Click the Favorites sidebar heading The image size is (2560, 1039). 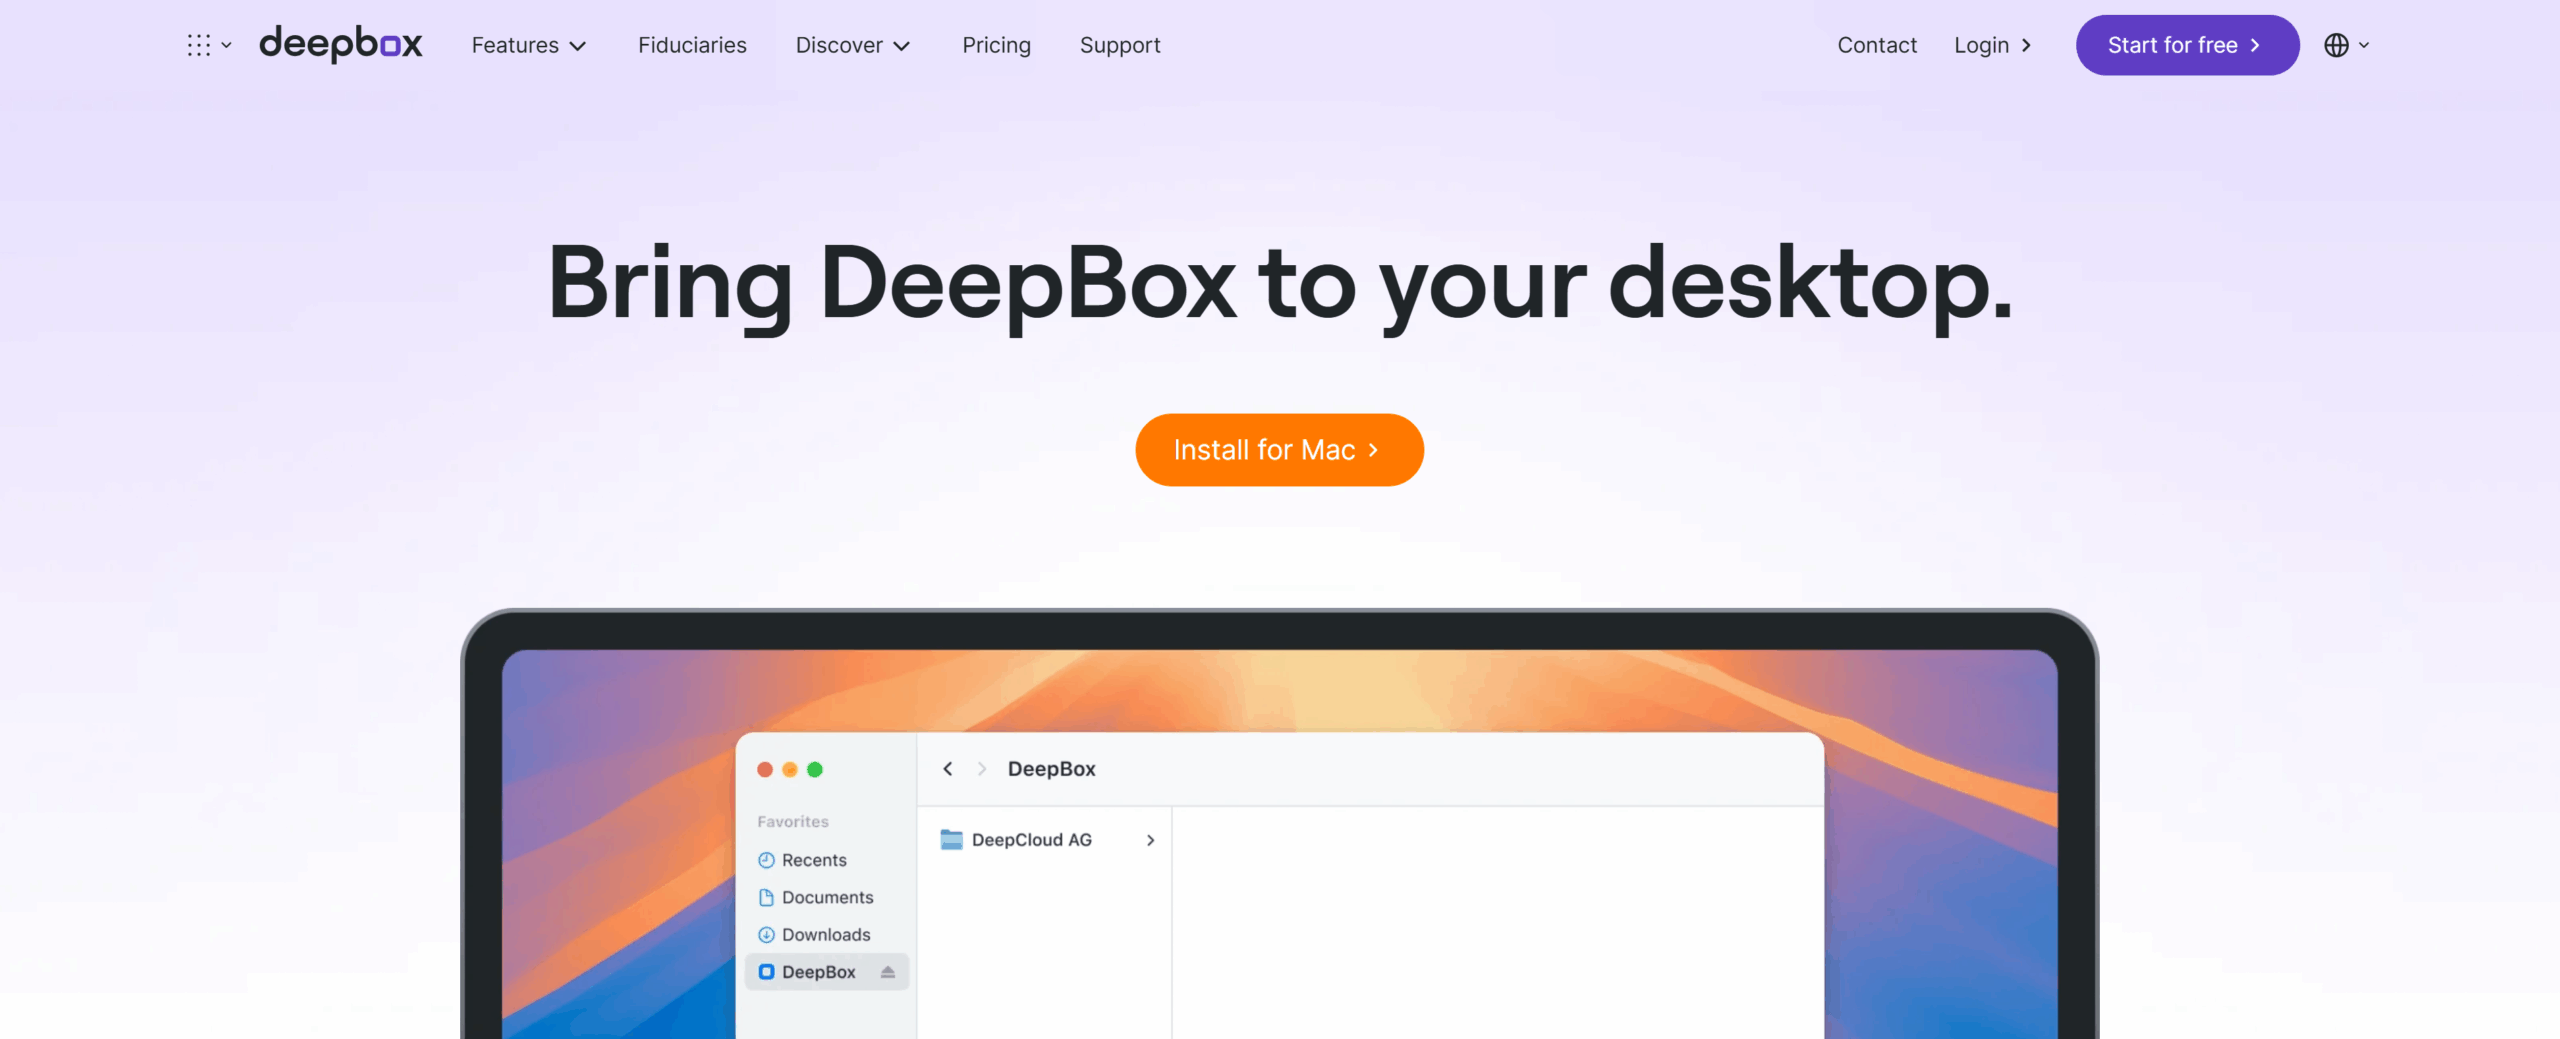point(793,821)
